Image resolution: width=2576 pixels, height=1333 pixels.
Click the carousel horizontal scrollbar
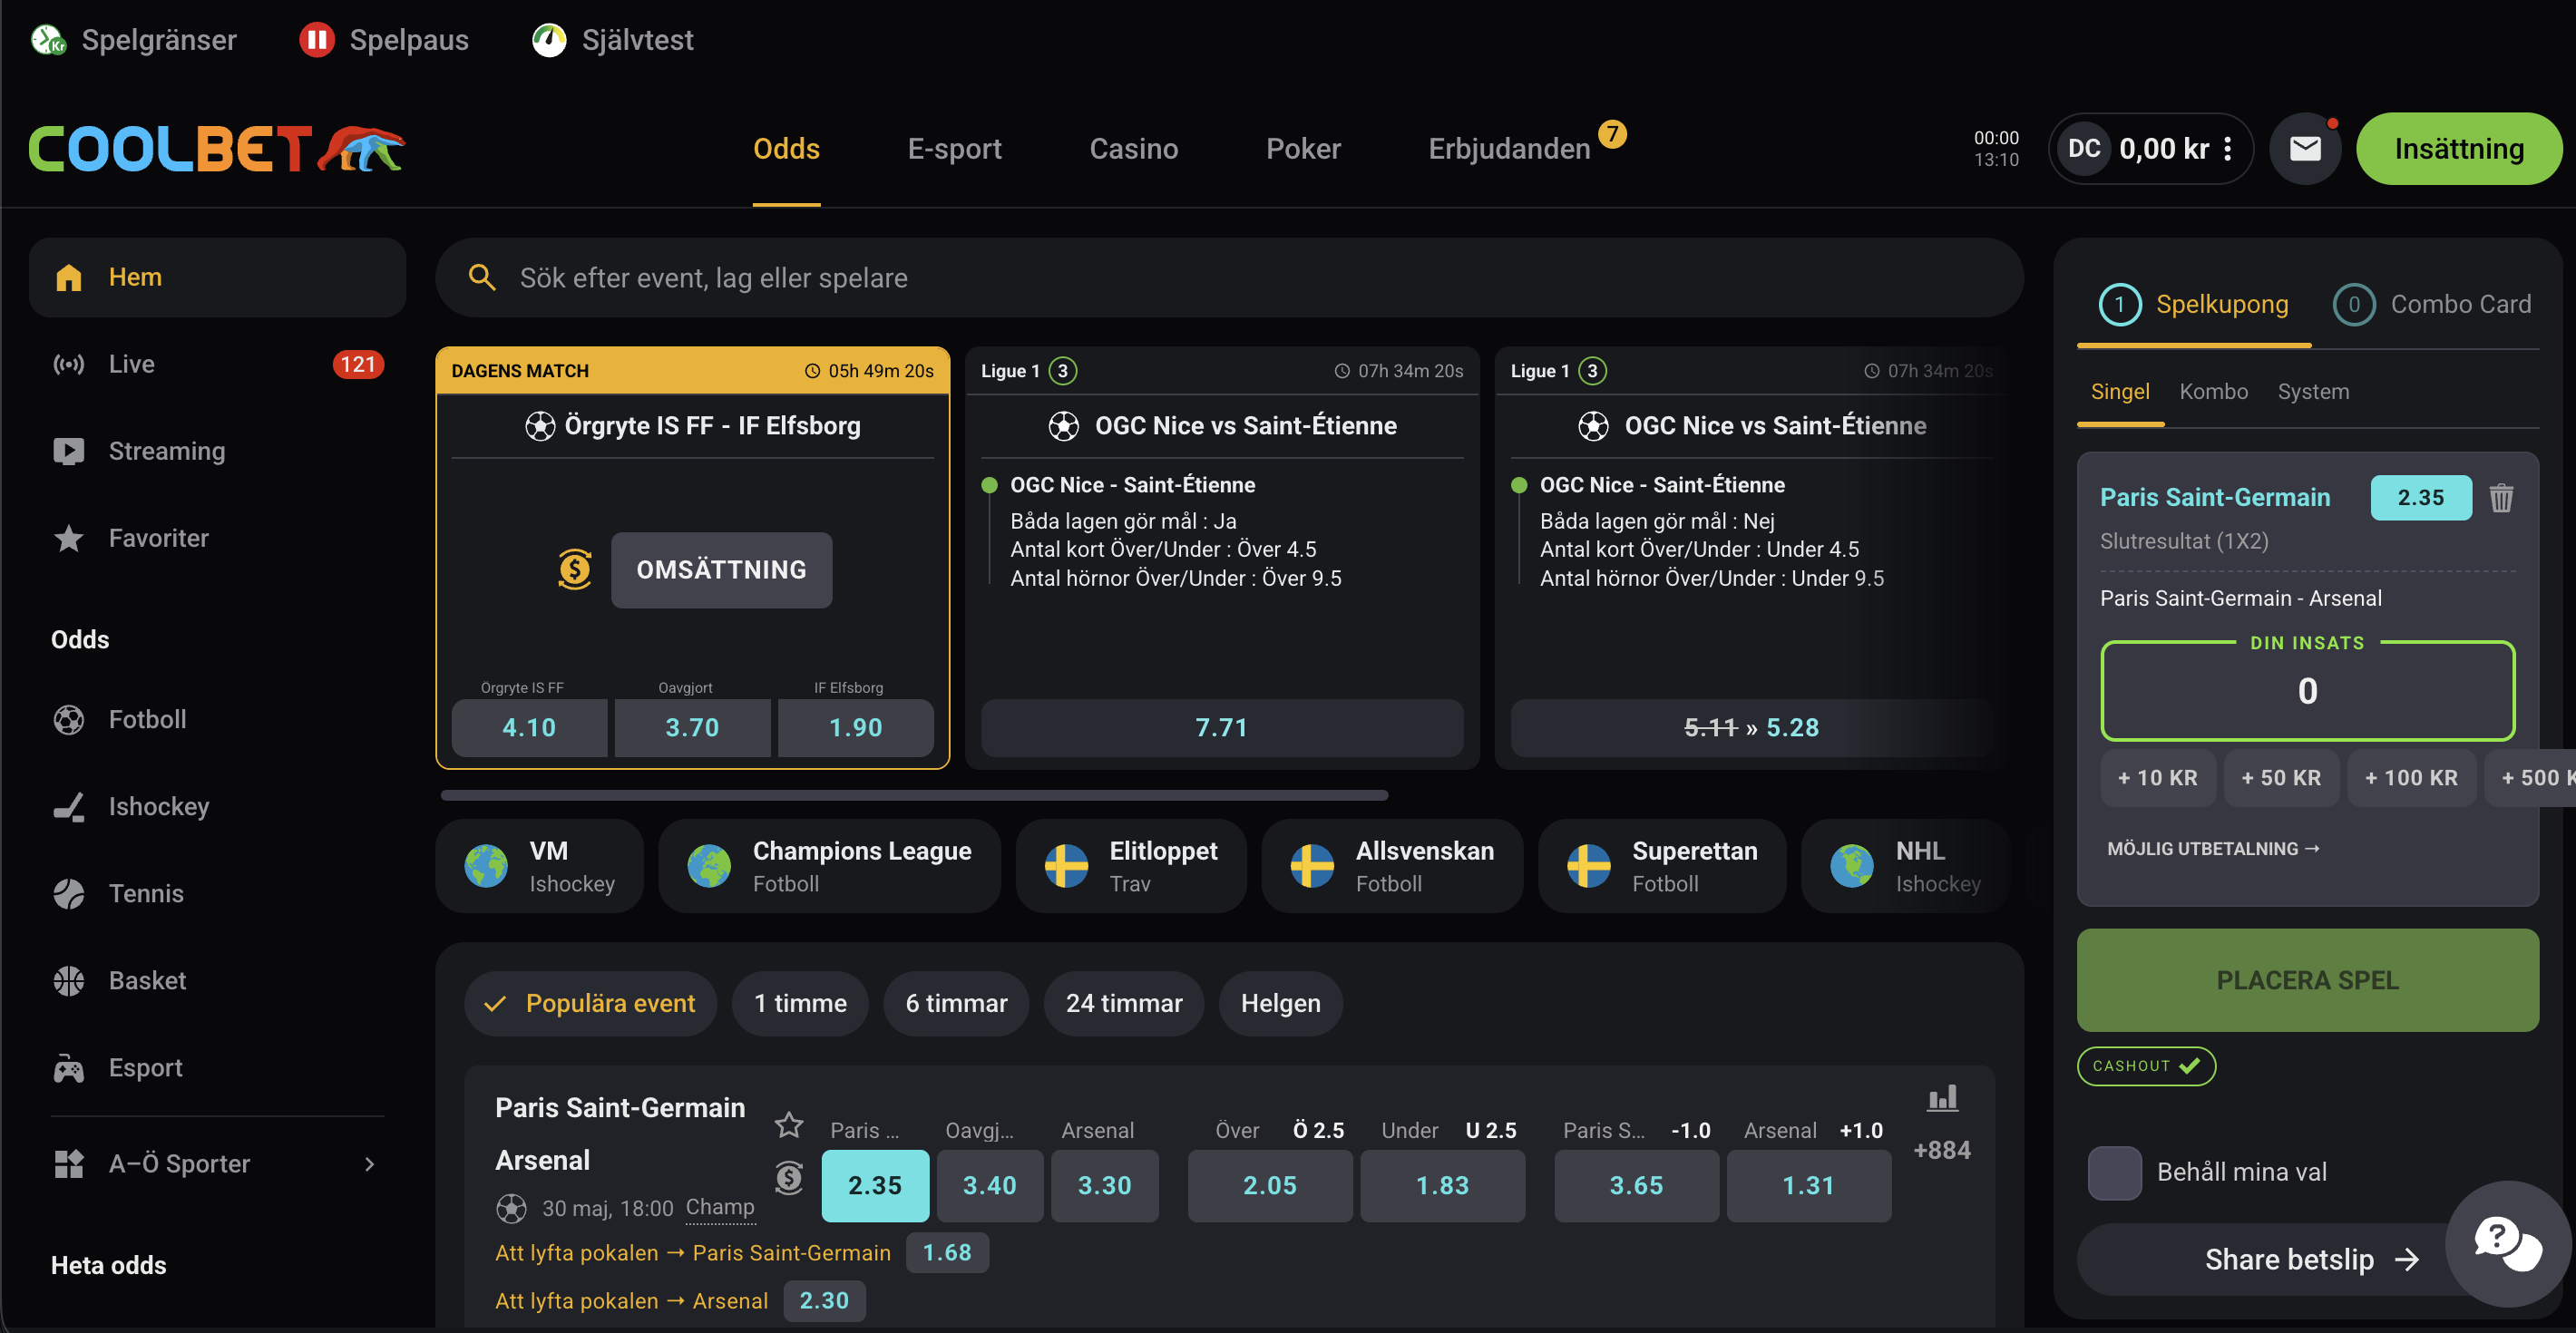pos(914,795)
